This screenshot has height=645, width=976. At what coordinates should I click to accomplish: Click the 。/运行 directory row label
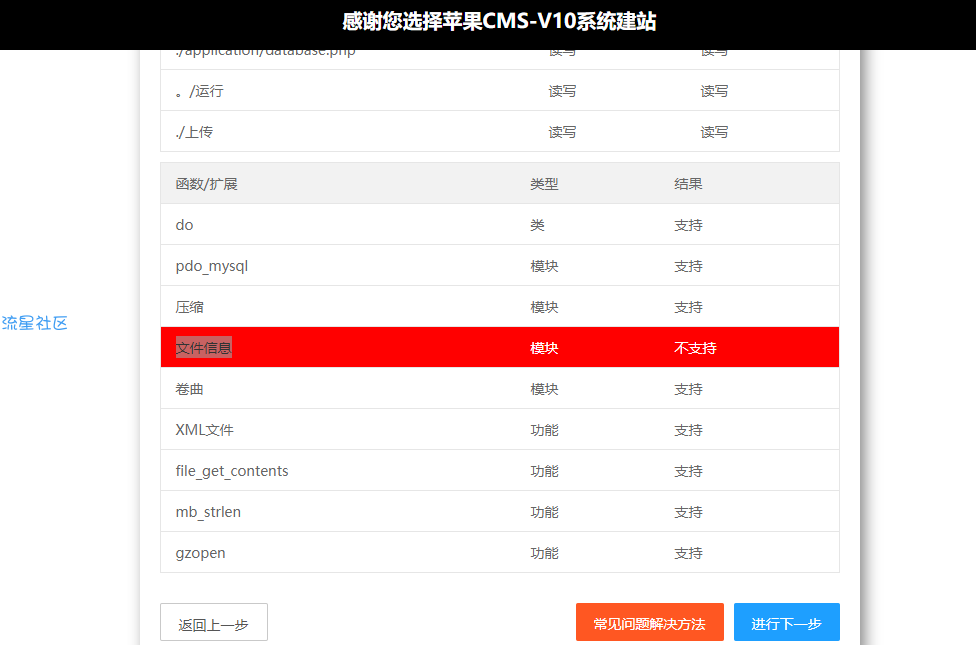point(199,91)
